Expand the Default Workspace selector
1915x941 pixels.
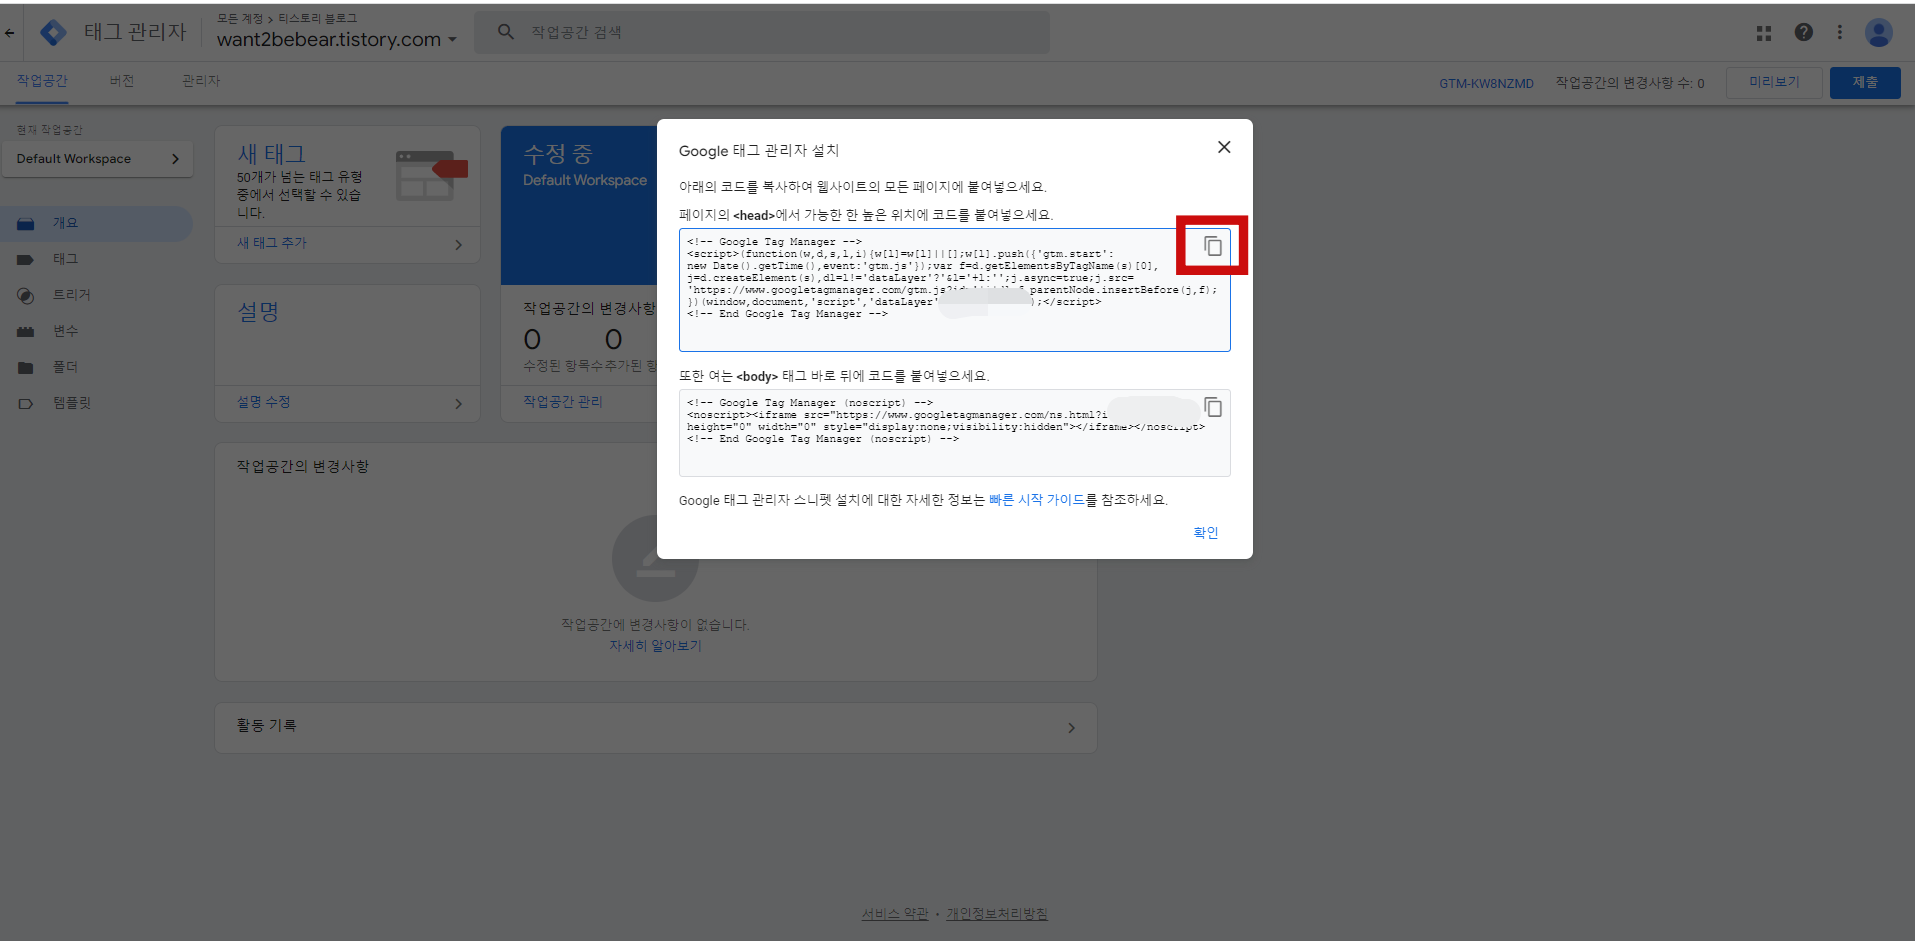[97, 159]
